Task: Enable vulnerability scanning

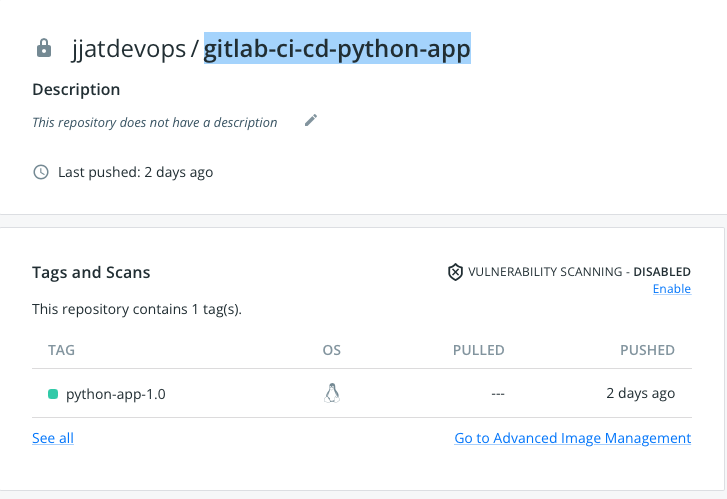Action: (x=671, y=289)
